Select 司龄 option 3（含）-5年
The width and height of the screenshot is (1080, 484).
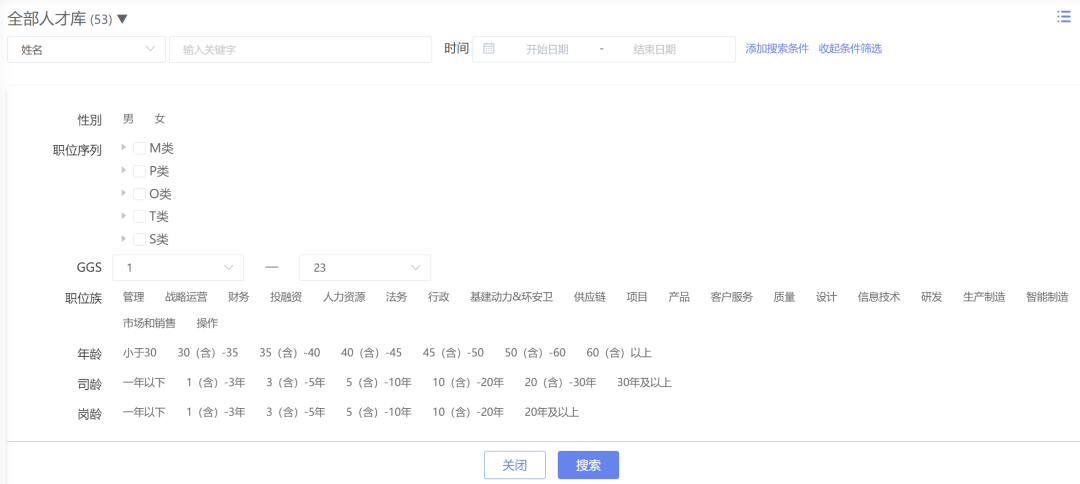296,383
